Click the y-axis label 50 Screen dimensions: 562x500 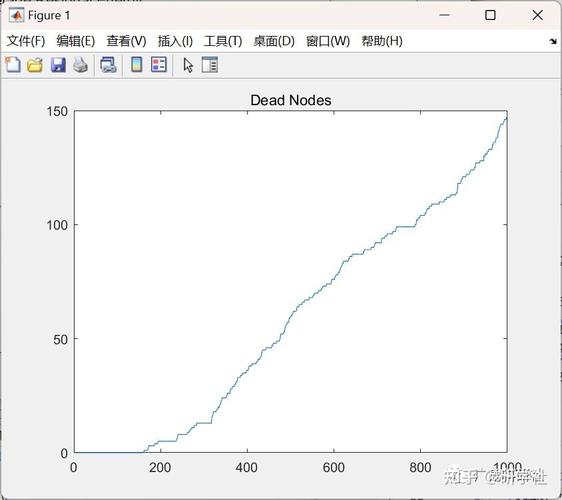point(61,339)
